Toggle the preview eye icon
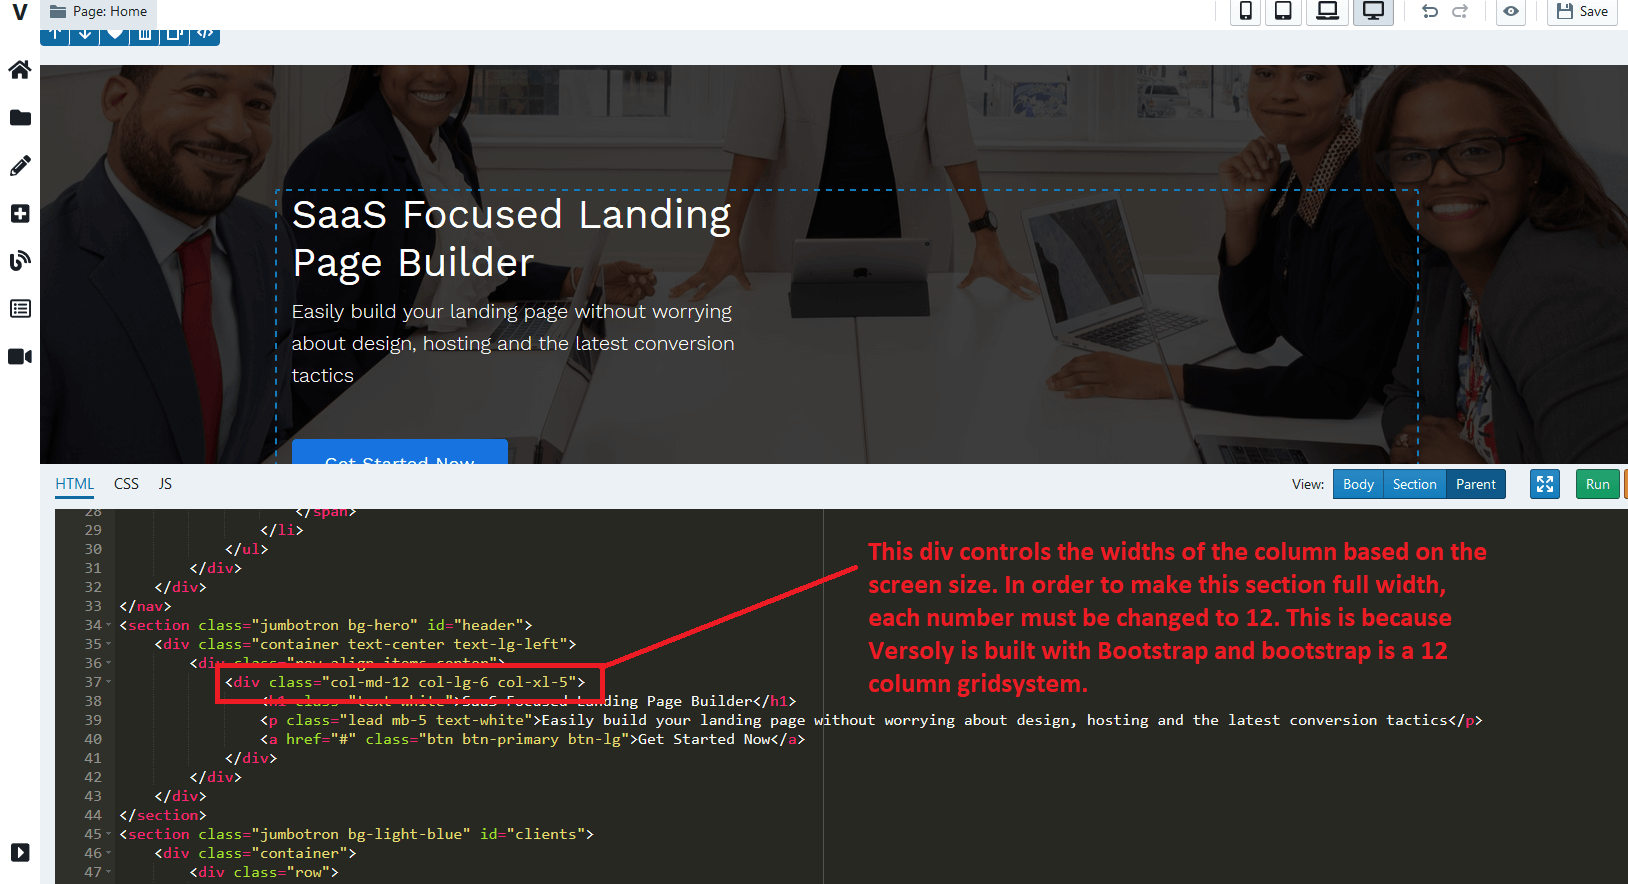The height and width of the screenshot is (884, 1628). (x=1511, y=11)
